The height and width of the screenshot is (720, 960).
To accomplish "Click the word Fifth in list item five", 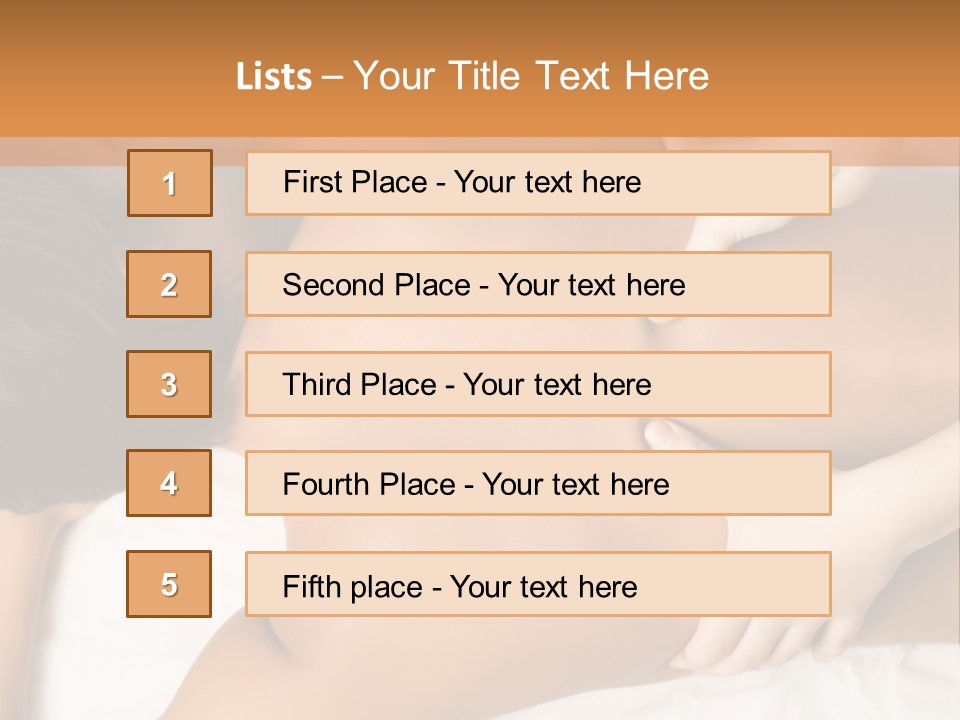I will pyautogui.click(x=312, y=587).
